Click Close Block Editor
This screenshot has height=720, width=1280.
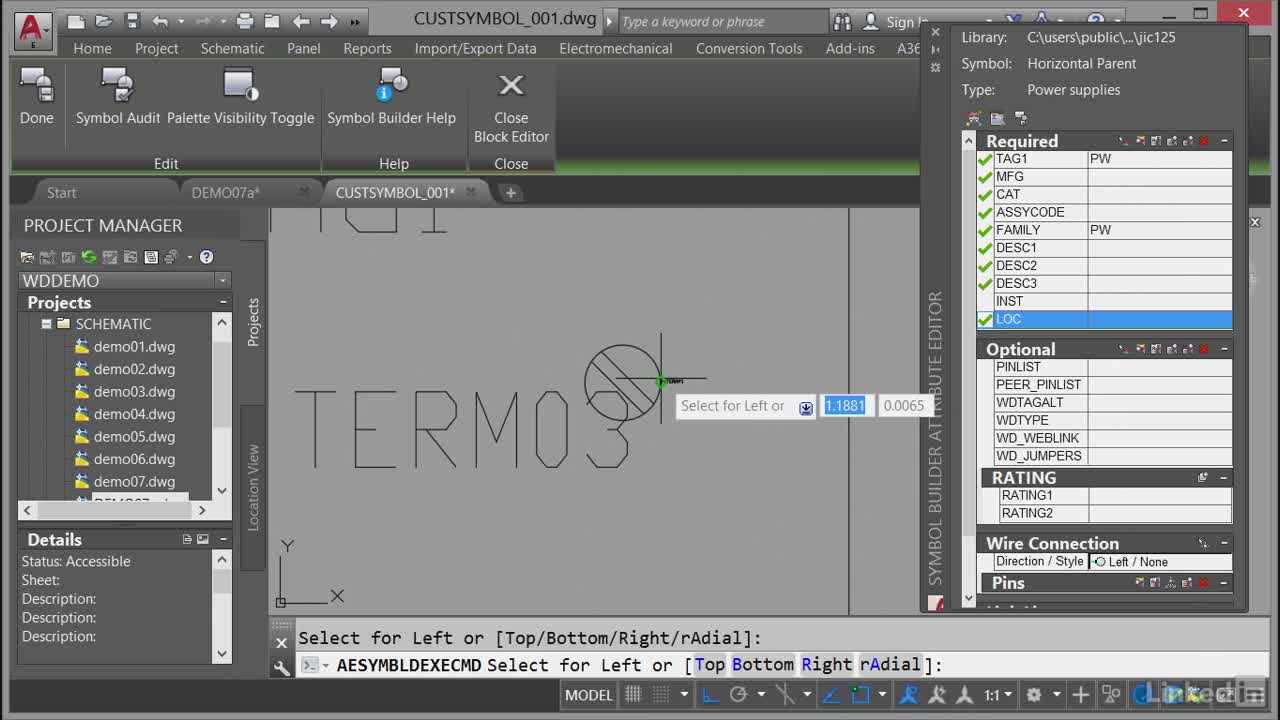[x=511, y=107]
